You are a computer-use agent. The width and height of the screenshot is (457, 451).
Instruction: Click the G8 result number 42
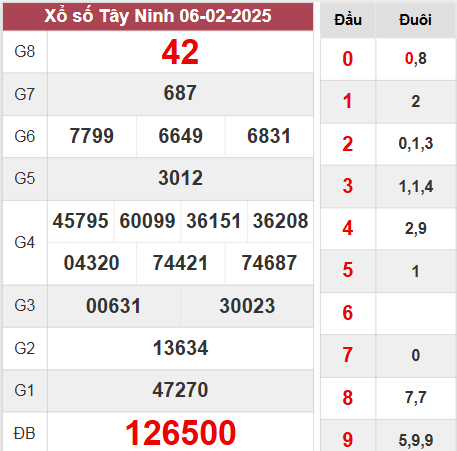[x=180, y=52]
